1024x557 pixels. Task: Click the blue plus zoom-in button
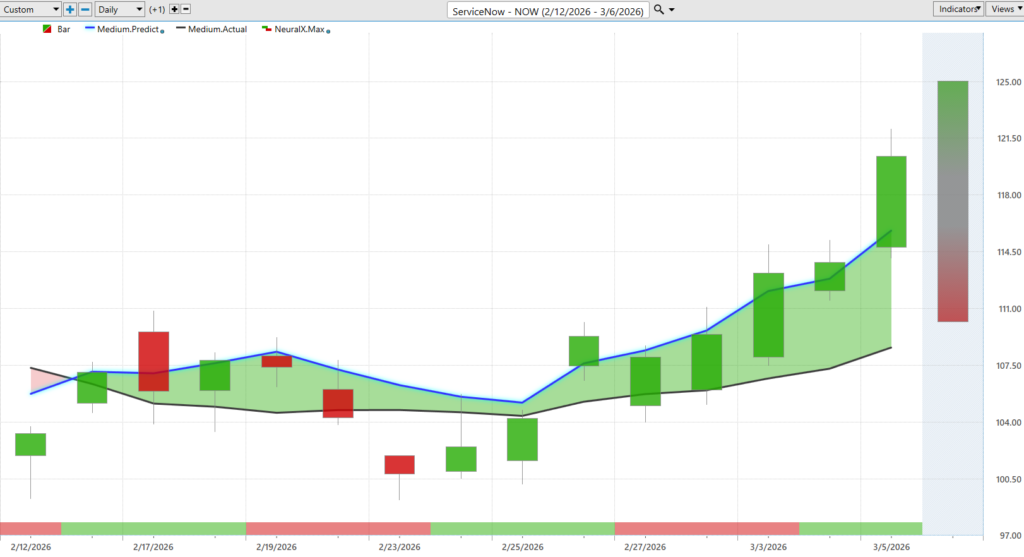point(70,9)
